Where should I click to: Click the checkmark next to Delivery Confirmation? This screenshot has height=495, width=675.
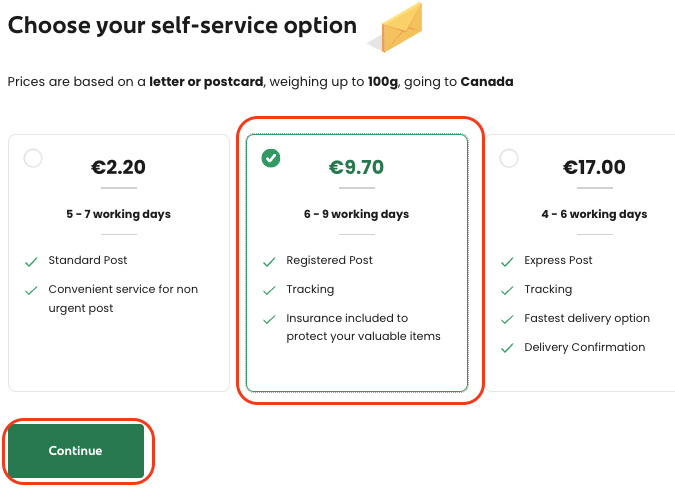[507, 348]
